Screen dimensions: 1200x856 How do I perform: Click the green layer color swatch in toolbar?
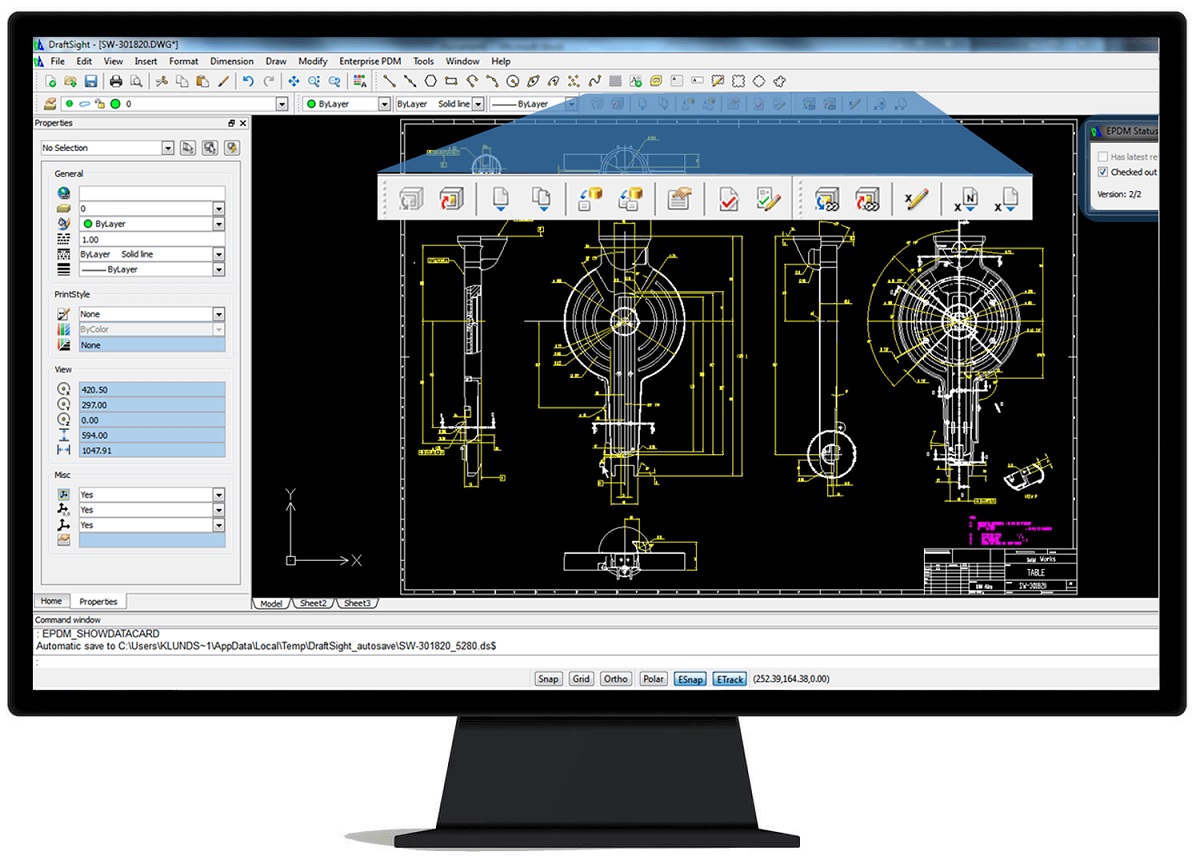coord(116,104)
